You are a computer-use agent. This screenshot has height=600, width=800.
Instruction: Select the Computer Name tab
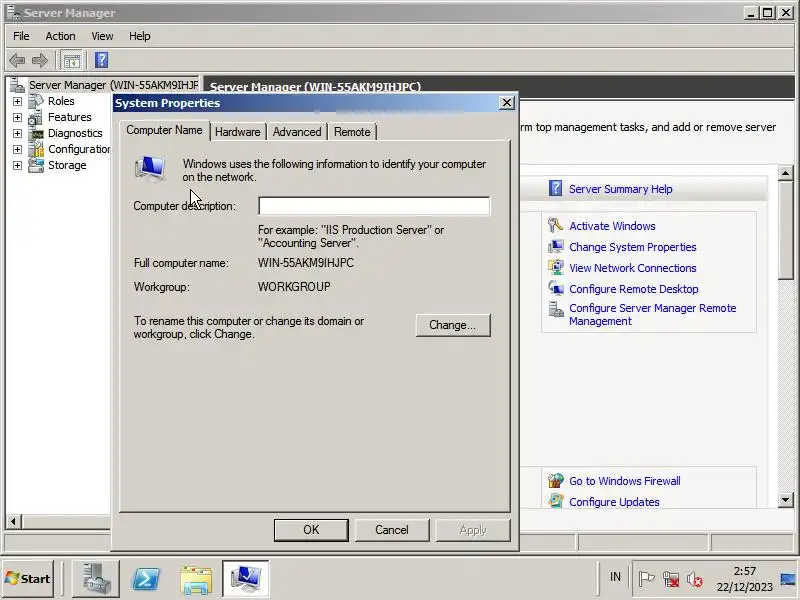164,130
